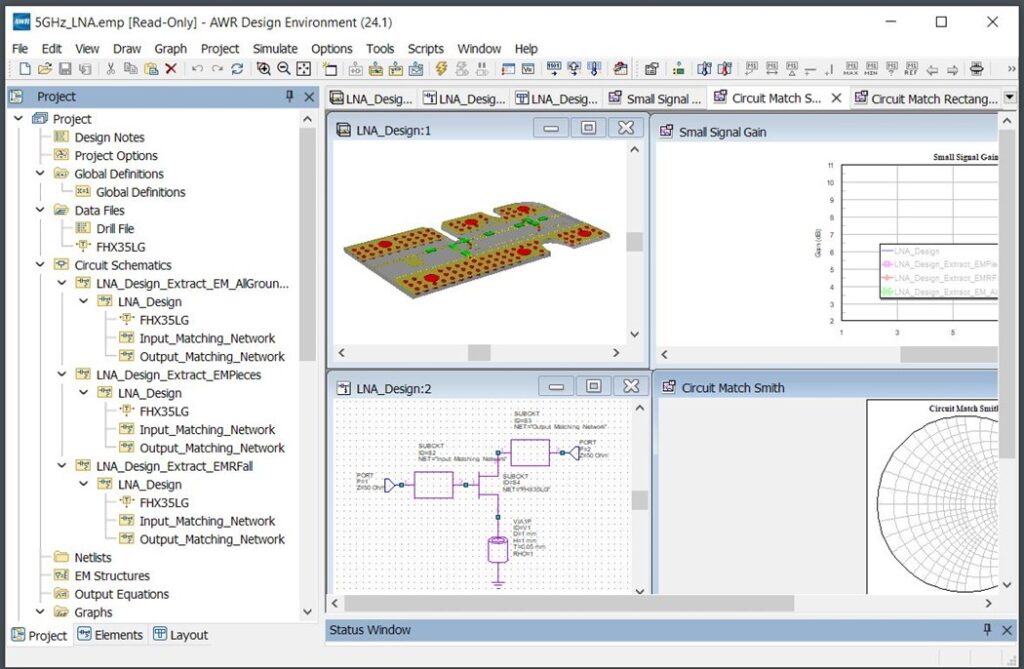Collapse the Global Definitions folder node
The image size is (1024, 669).
pos(40,173)
